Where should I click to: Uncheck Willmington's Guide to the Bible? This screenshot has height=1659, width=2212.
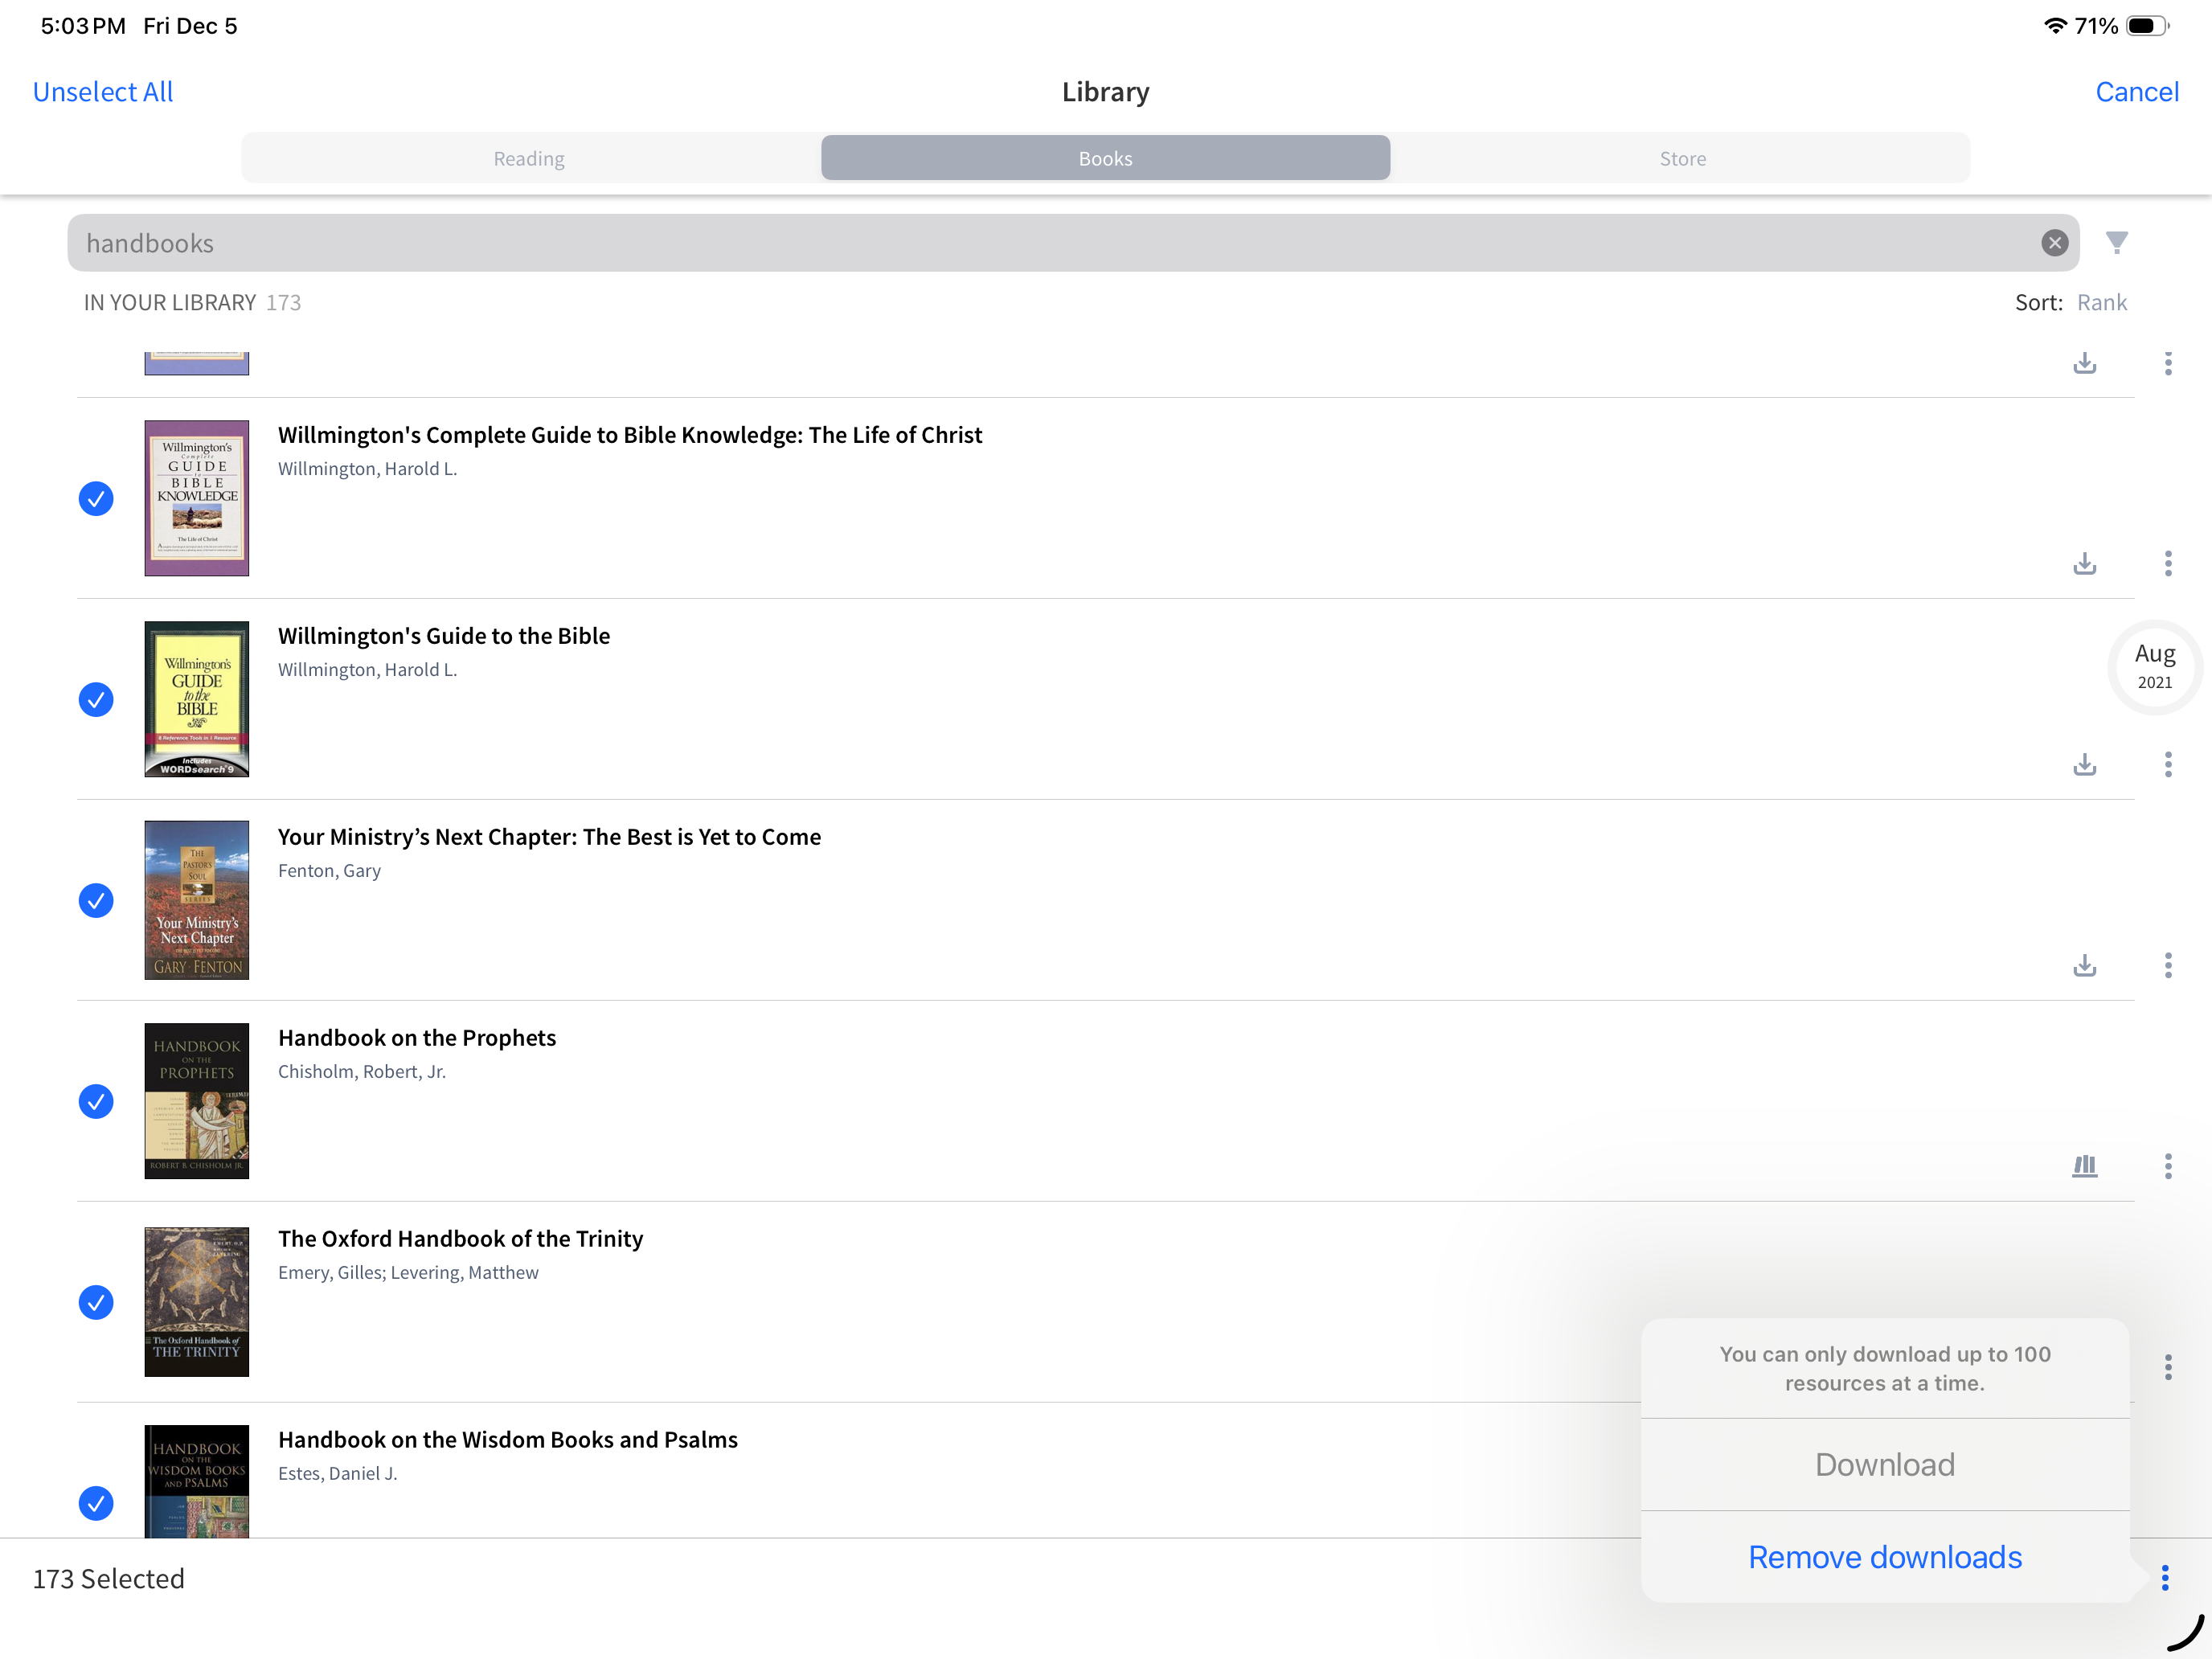pos(96,700)
